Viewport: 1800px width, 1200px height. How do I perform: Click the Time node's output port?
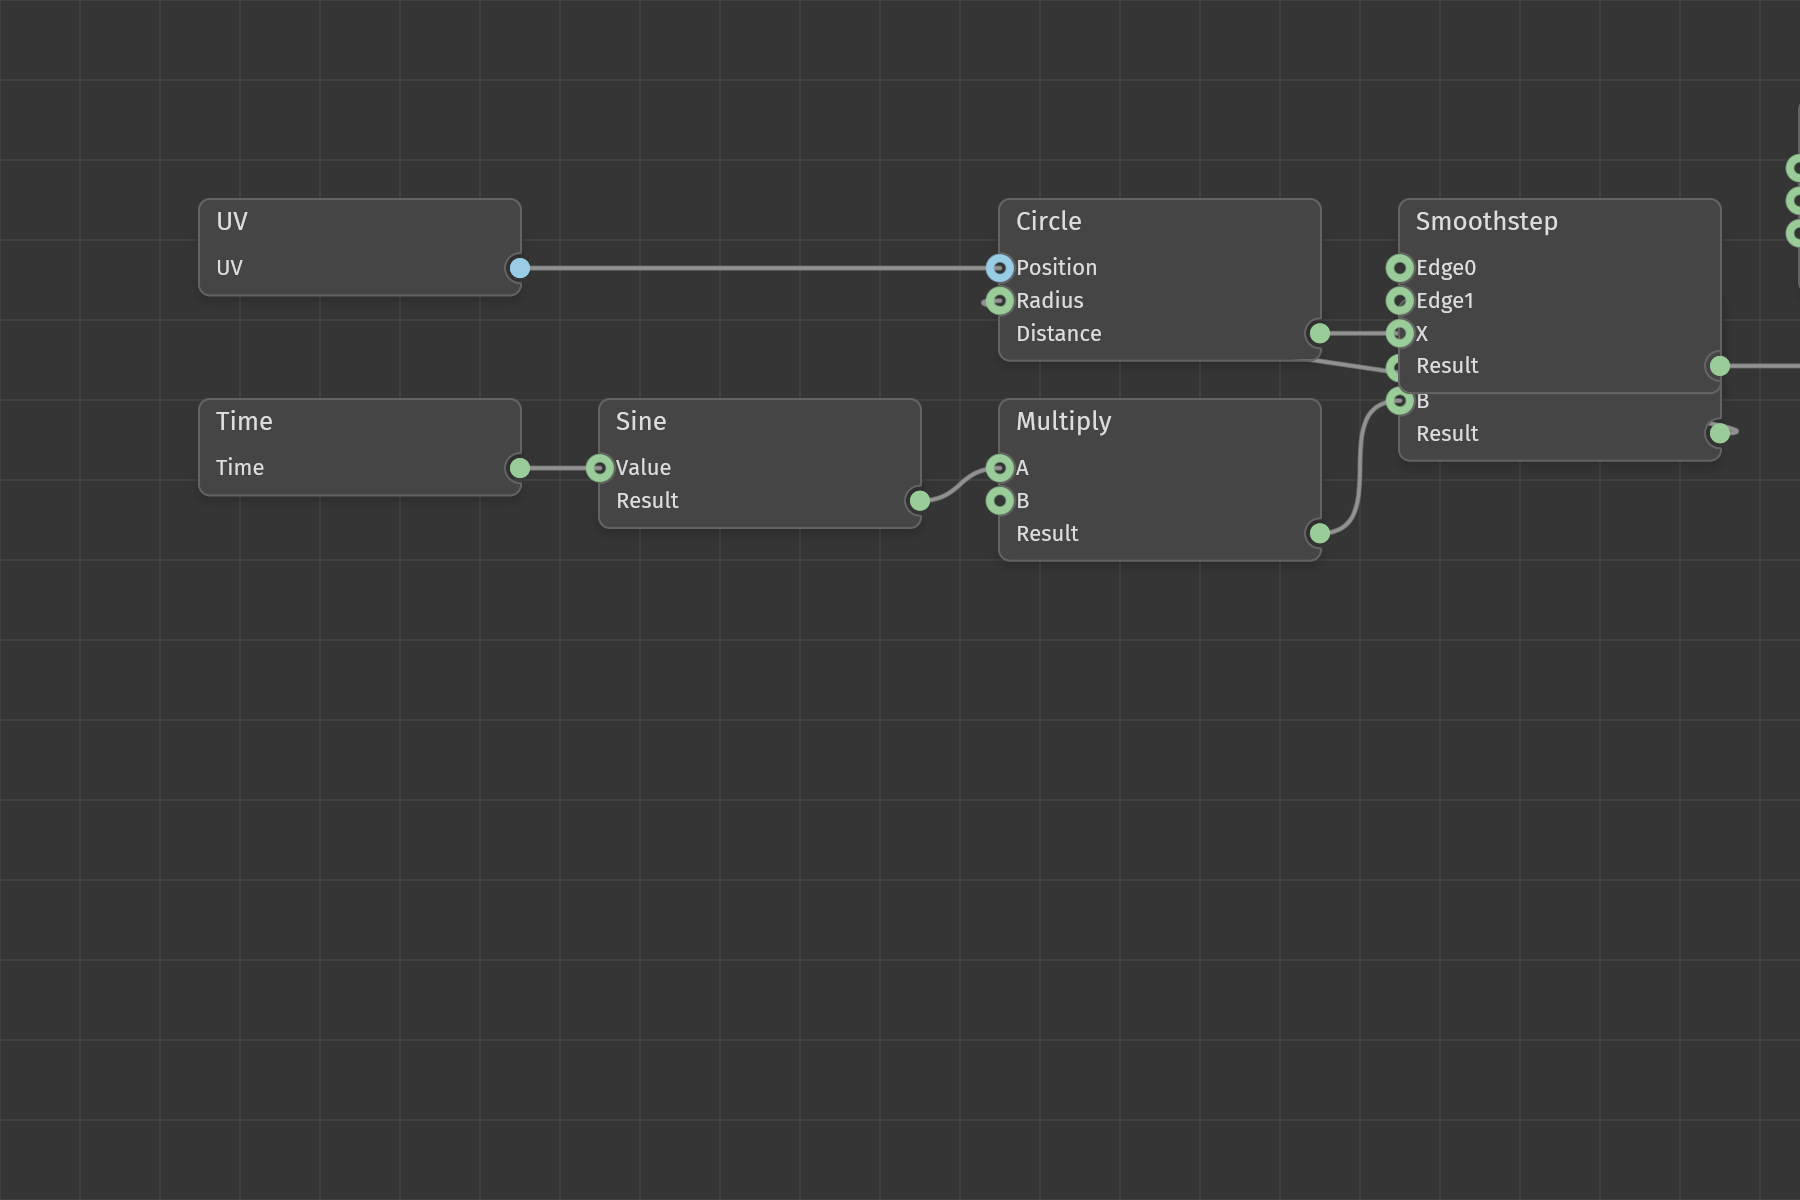519,468
